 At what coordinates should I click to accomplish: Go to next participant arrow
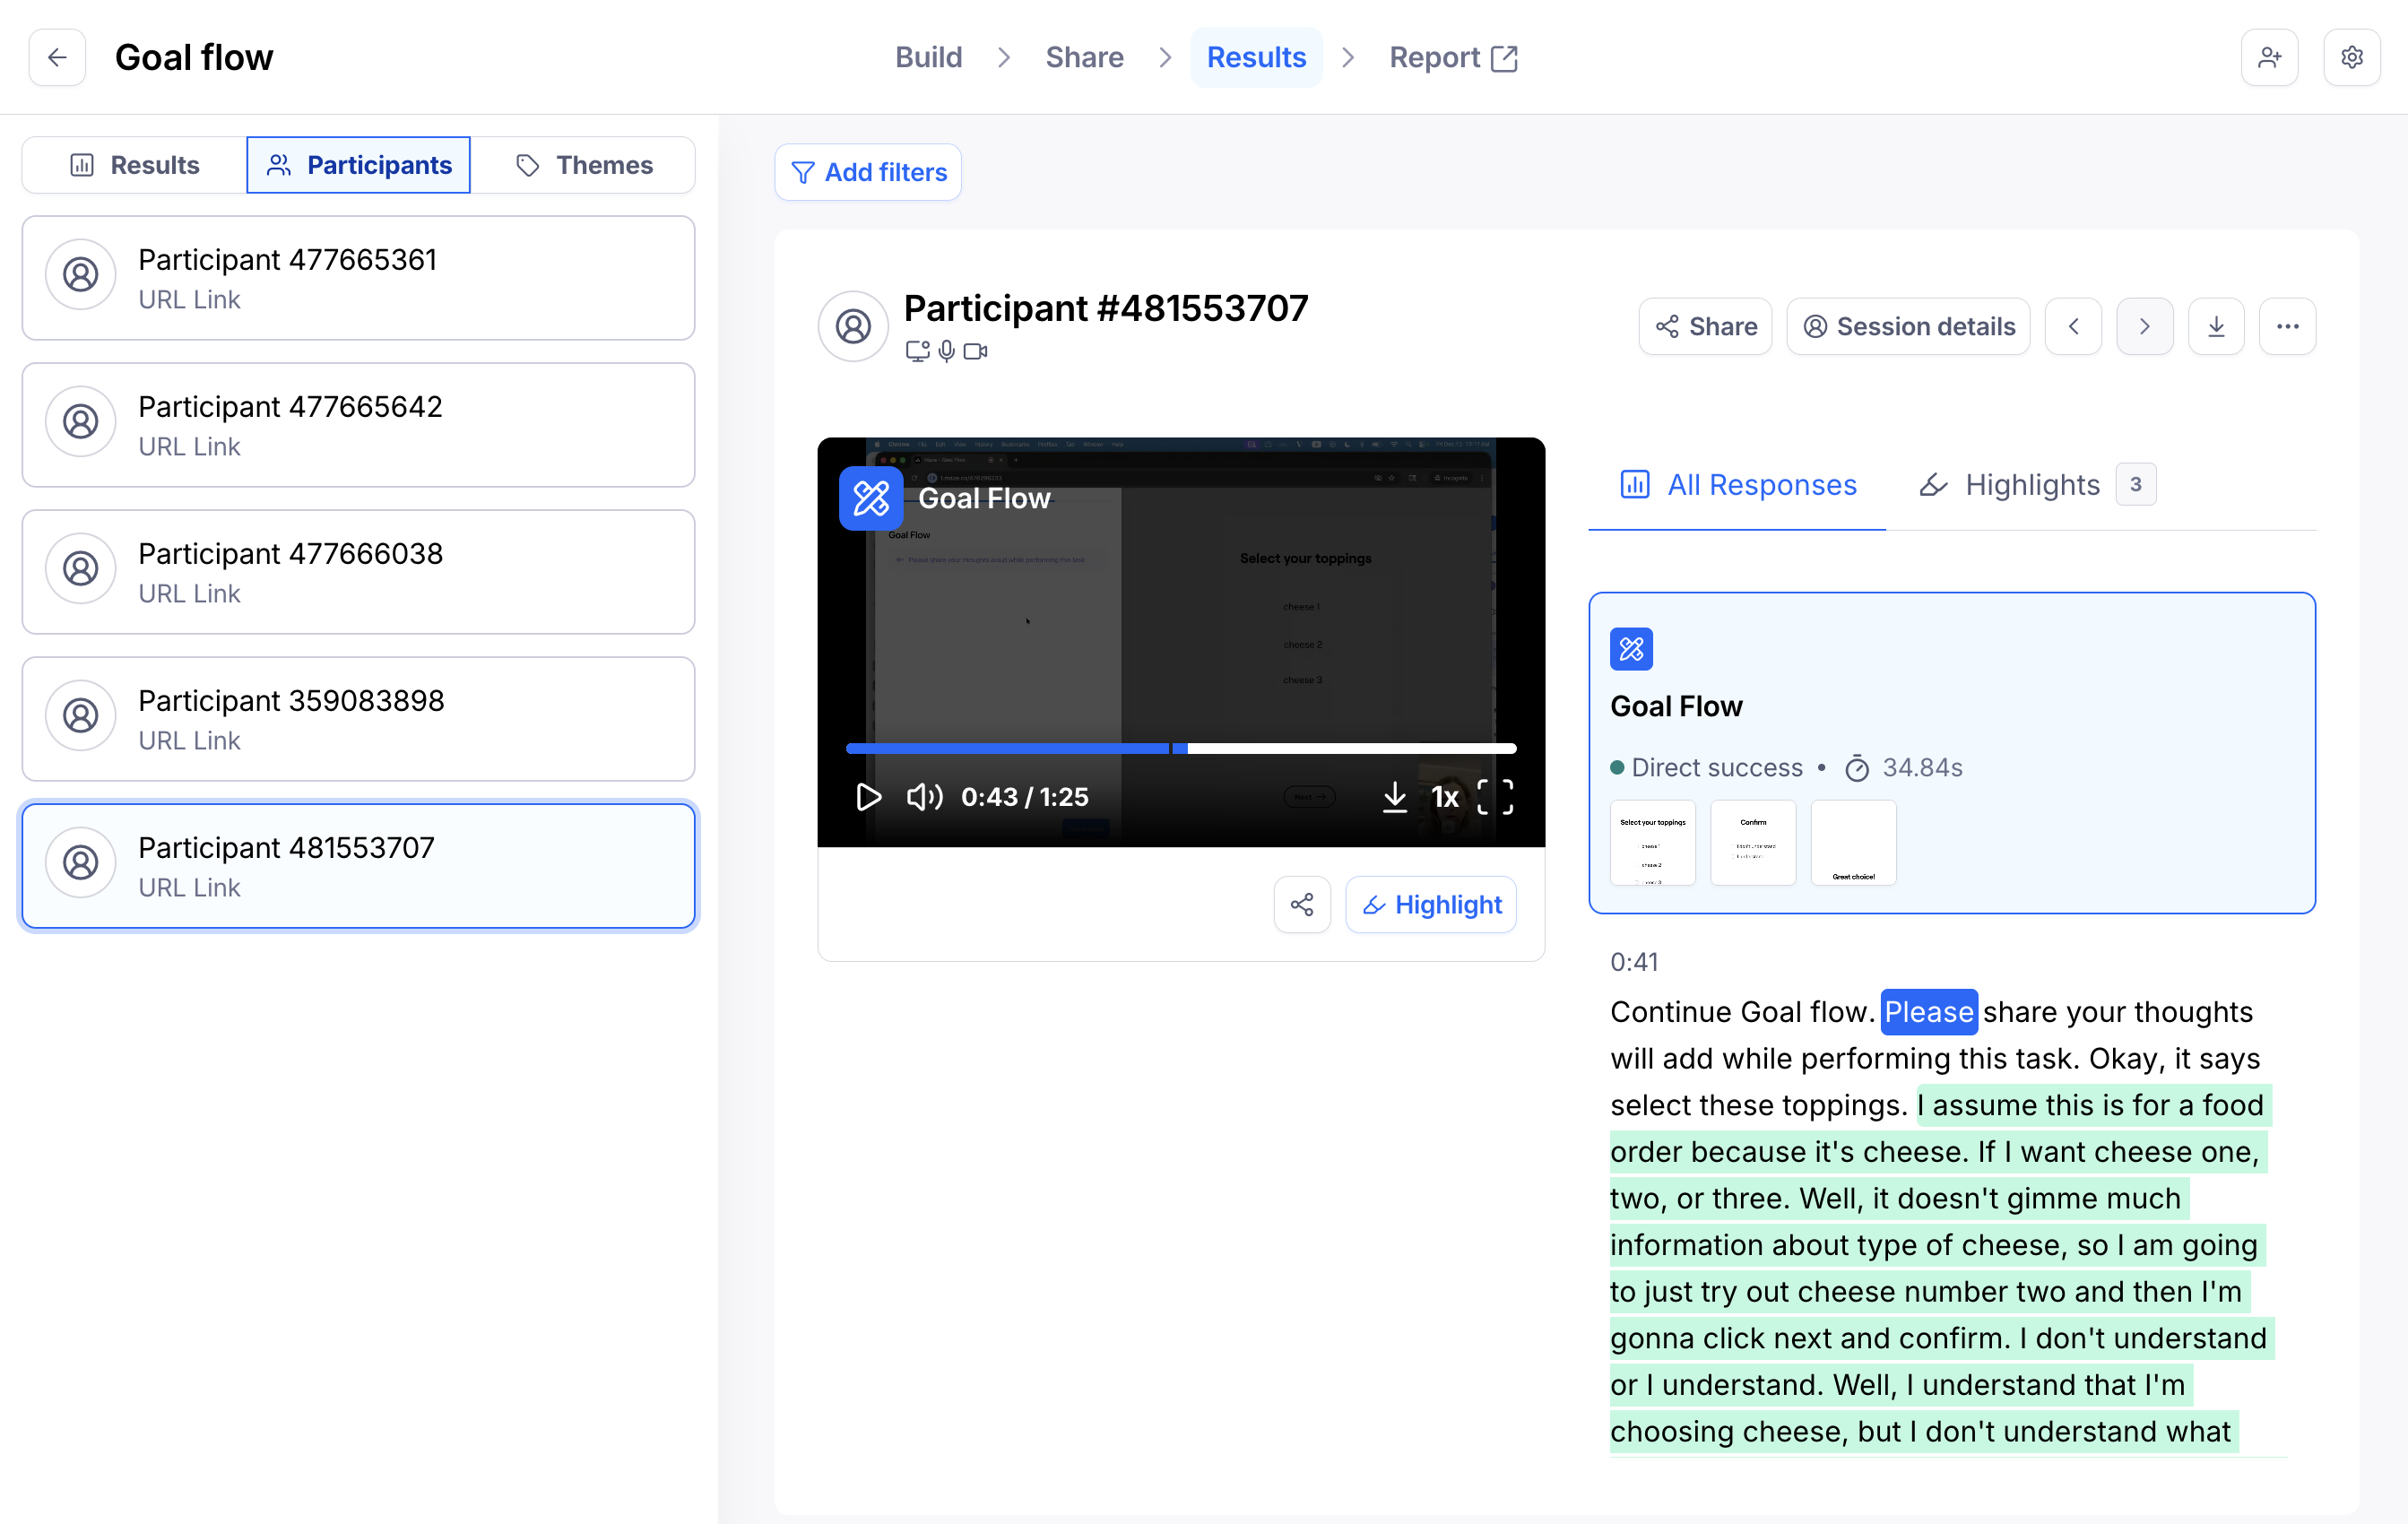point(2144,326)
